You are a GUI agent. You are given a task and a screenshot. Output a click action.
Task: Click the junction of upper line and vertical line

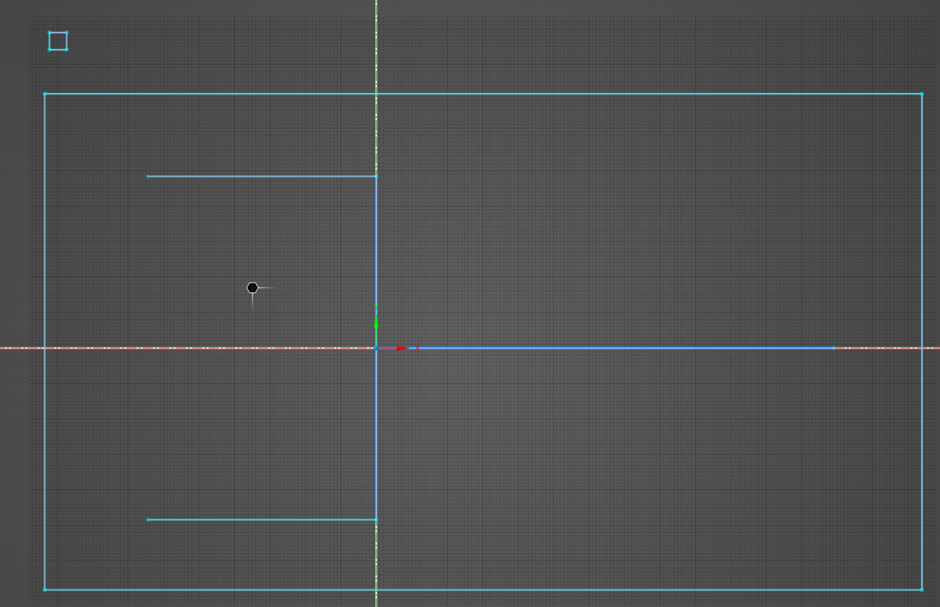(376, 176)
